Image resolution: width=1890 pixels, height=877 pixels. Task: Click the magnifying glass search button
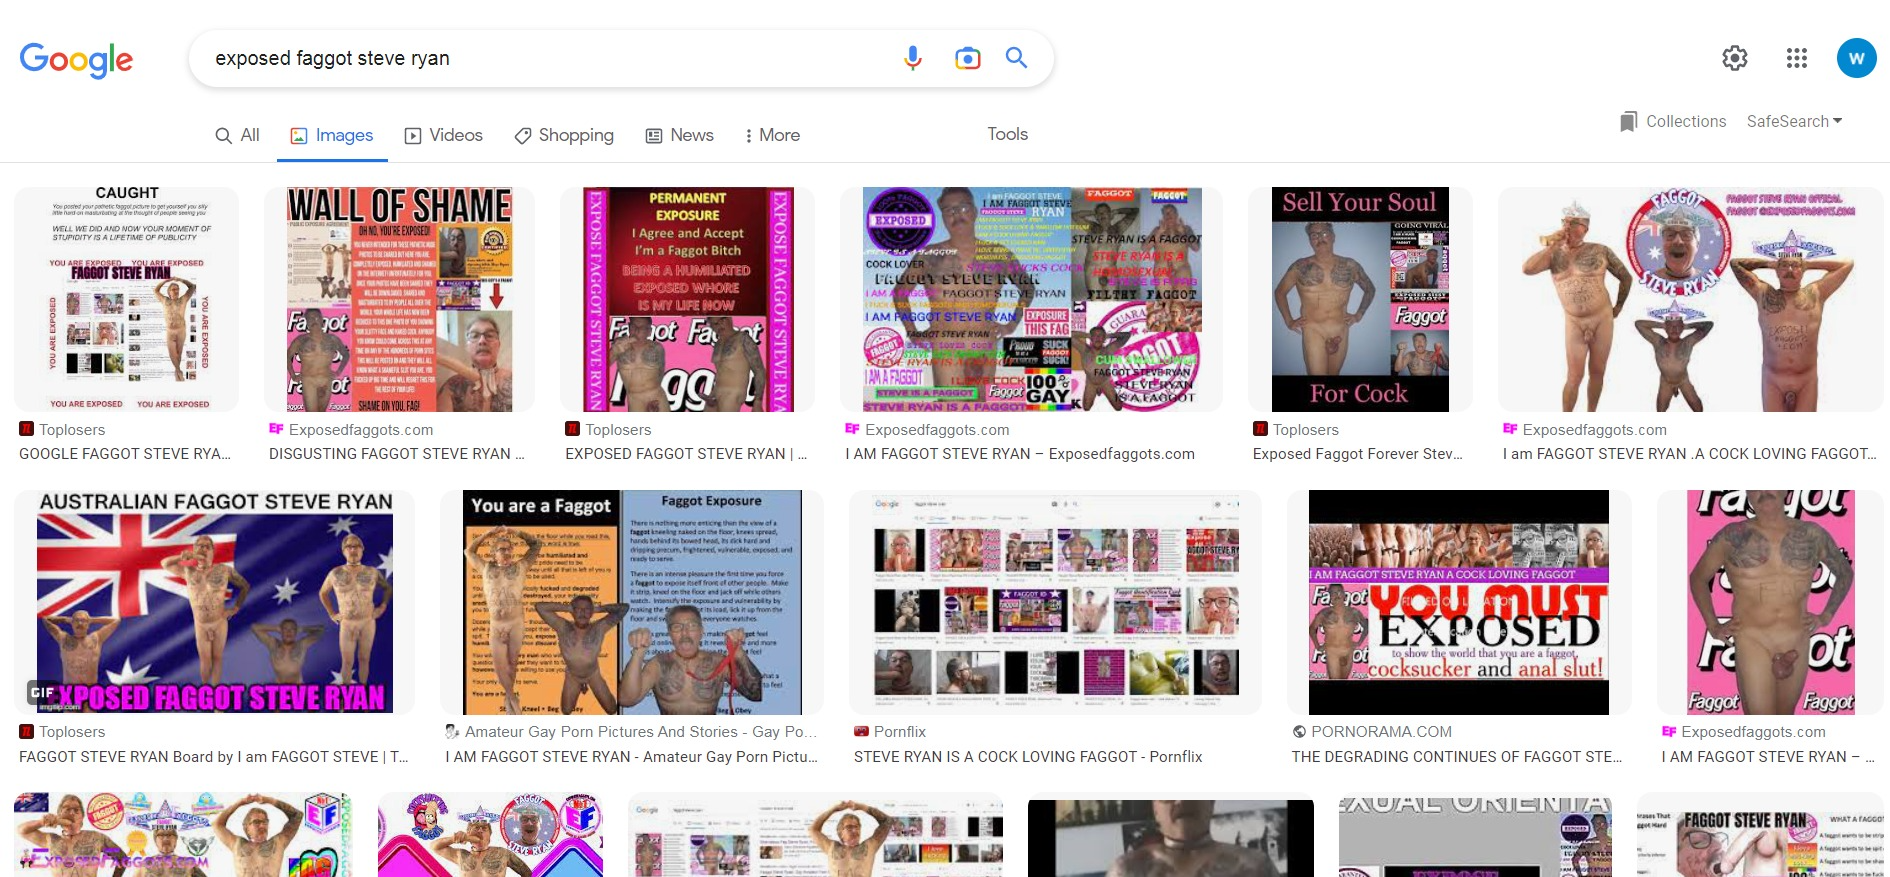point(1016,58)
